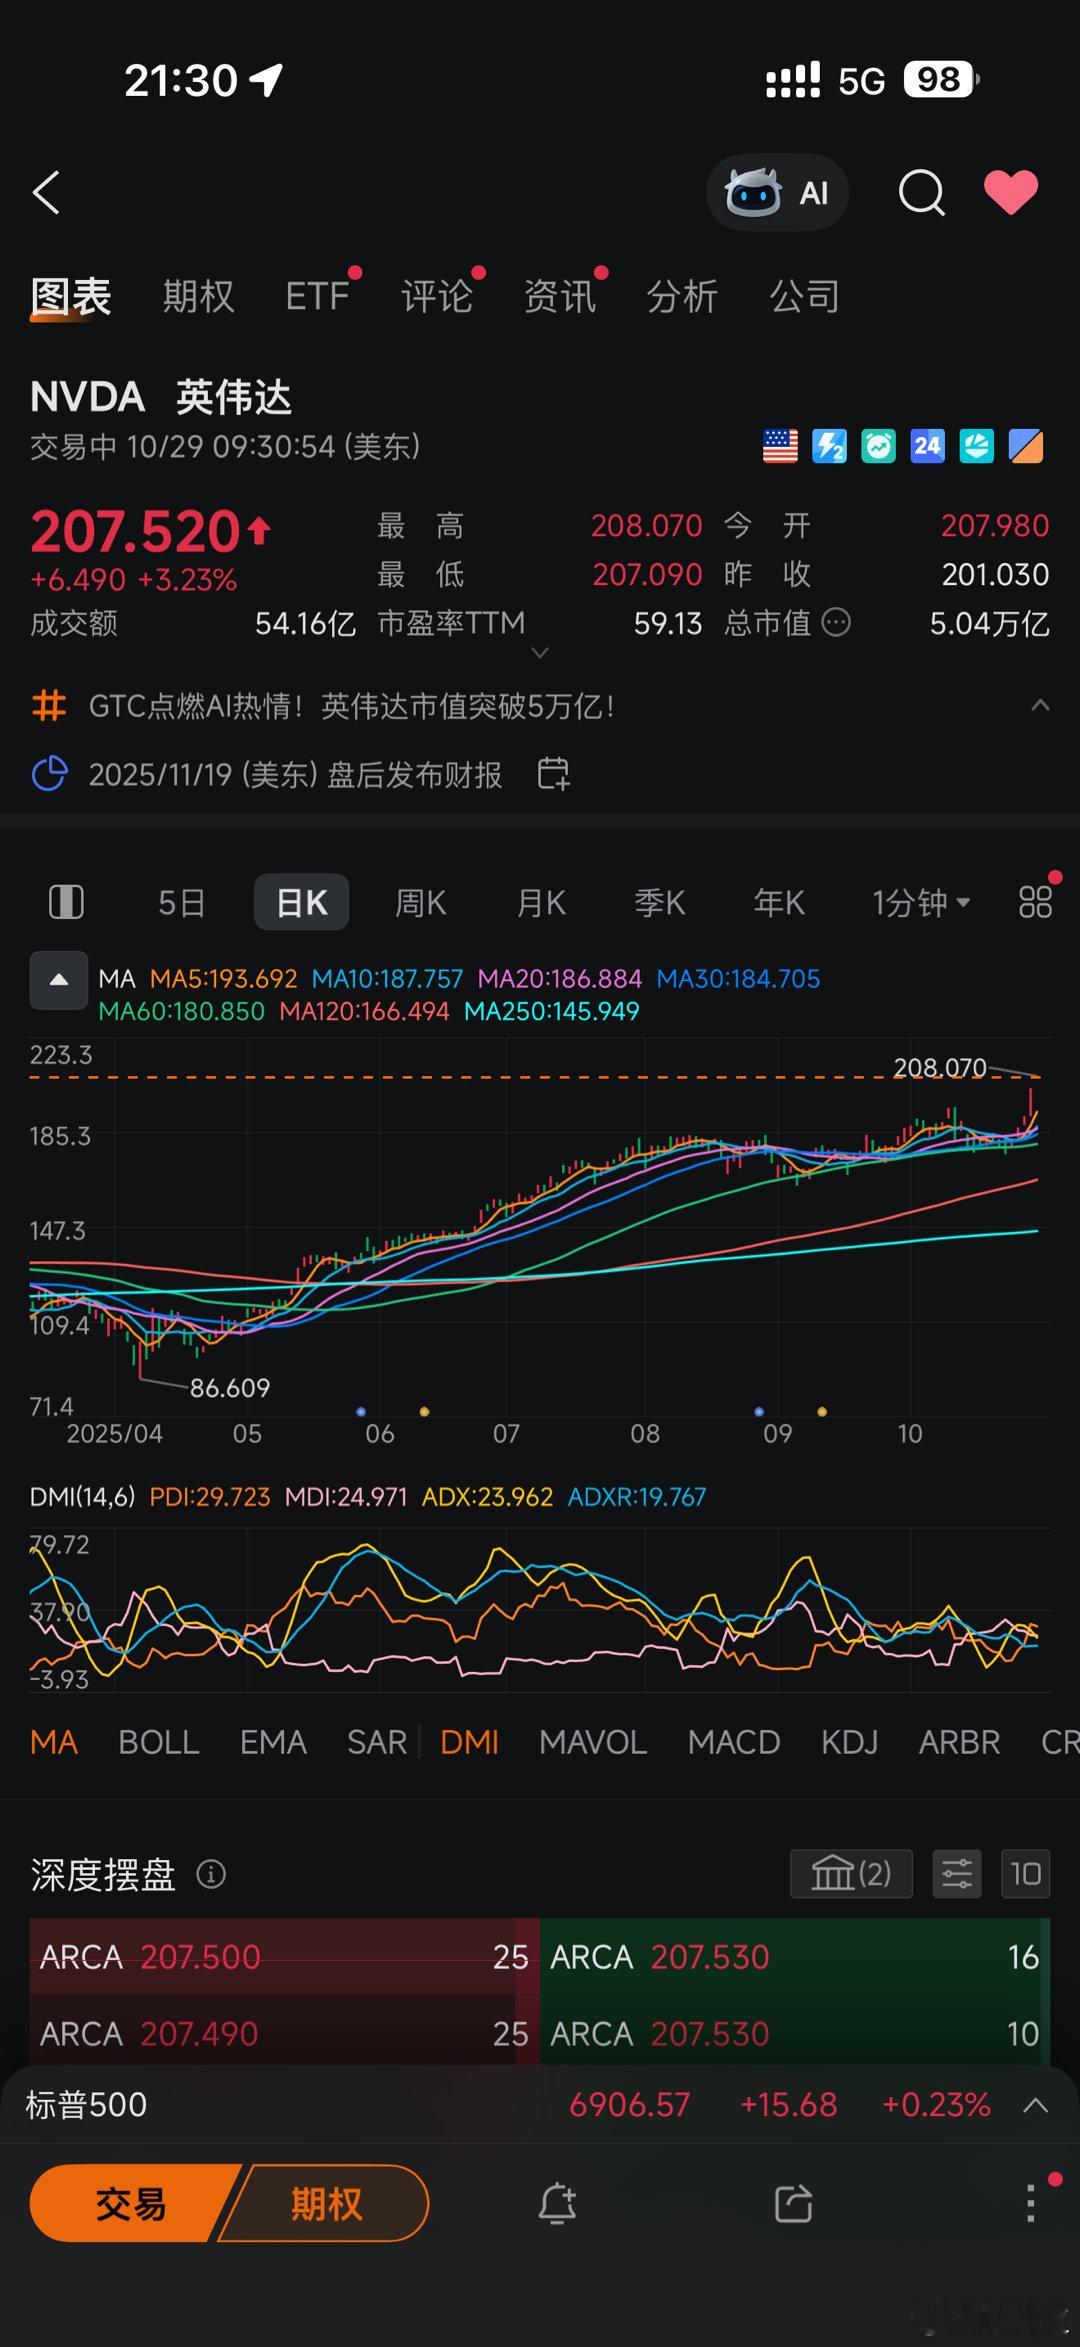Open the 分析 analysis tab
Viewport: 1080px width, 2347px height.
[x=682, y=297]
